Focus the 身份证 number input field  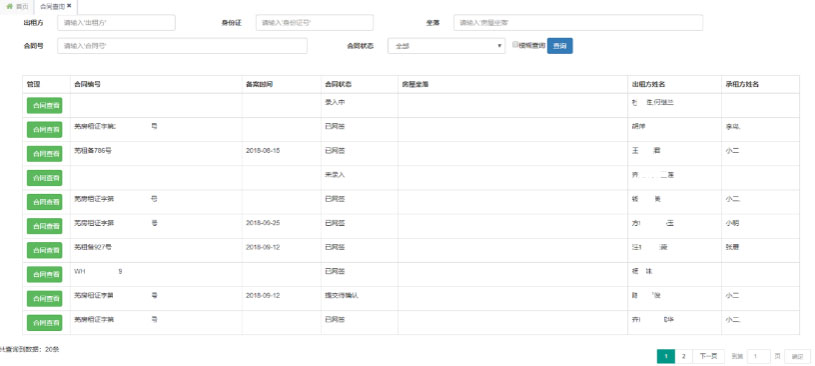[314, 23]
